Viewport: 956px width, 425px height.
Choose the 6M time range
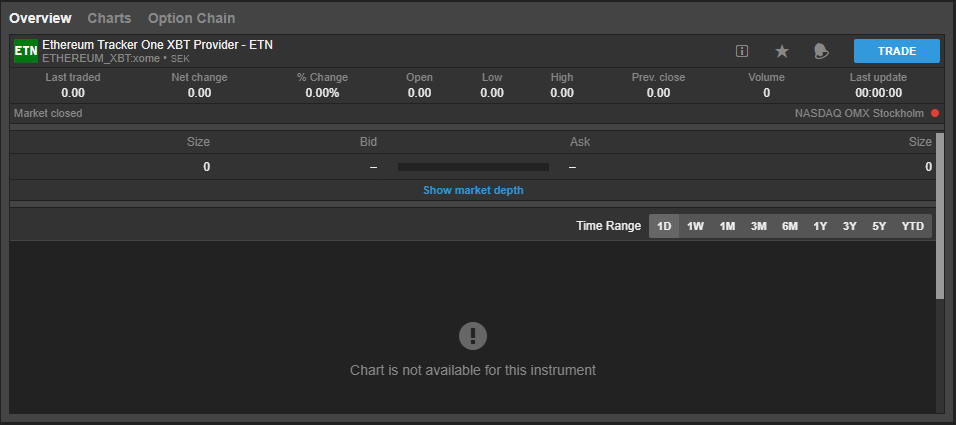tap(790, 226)
